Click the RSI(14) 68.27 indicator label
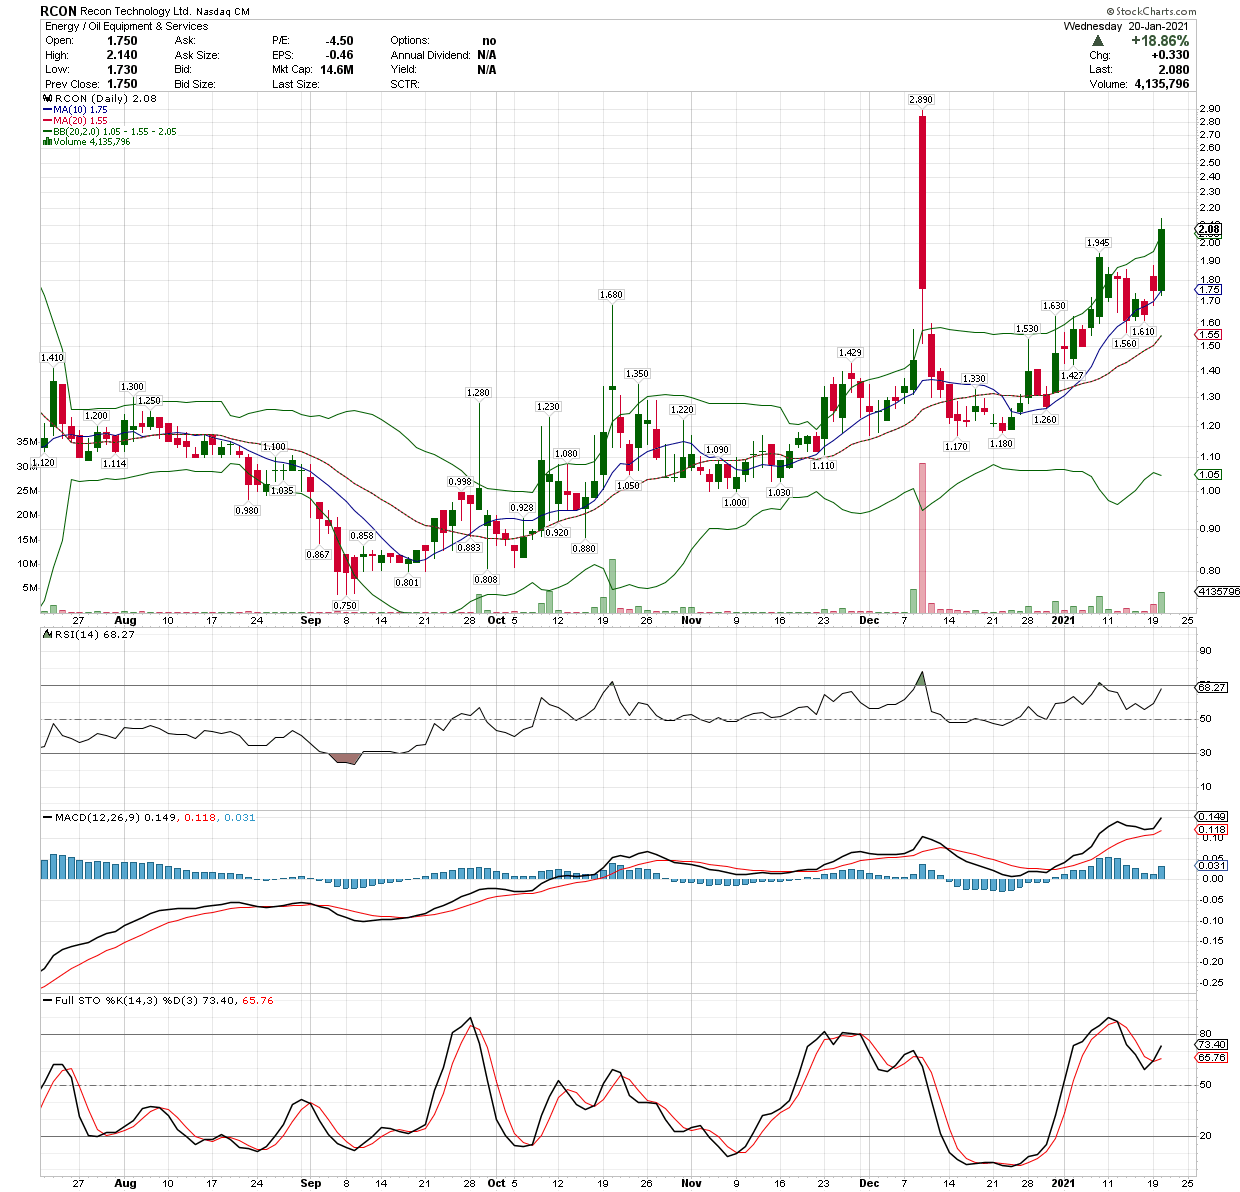Image resolution: width=1240 pixels, height=1192 pixels. tap(94, 634)
